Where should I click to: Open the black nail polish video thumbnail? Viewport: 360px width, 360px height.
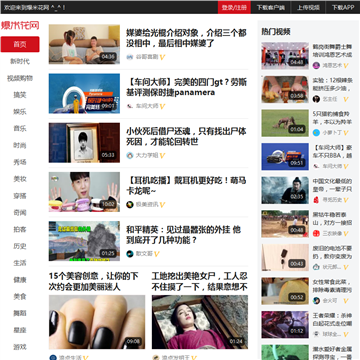(97, 322)
